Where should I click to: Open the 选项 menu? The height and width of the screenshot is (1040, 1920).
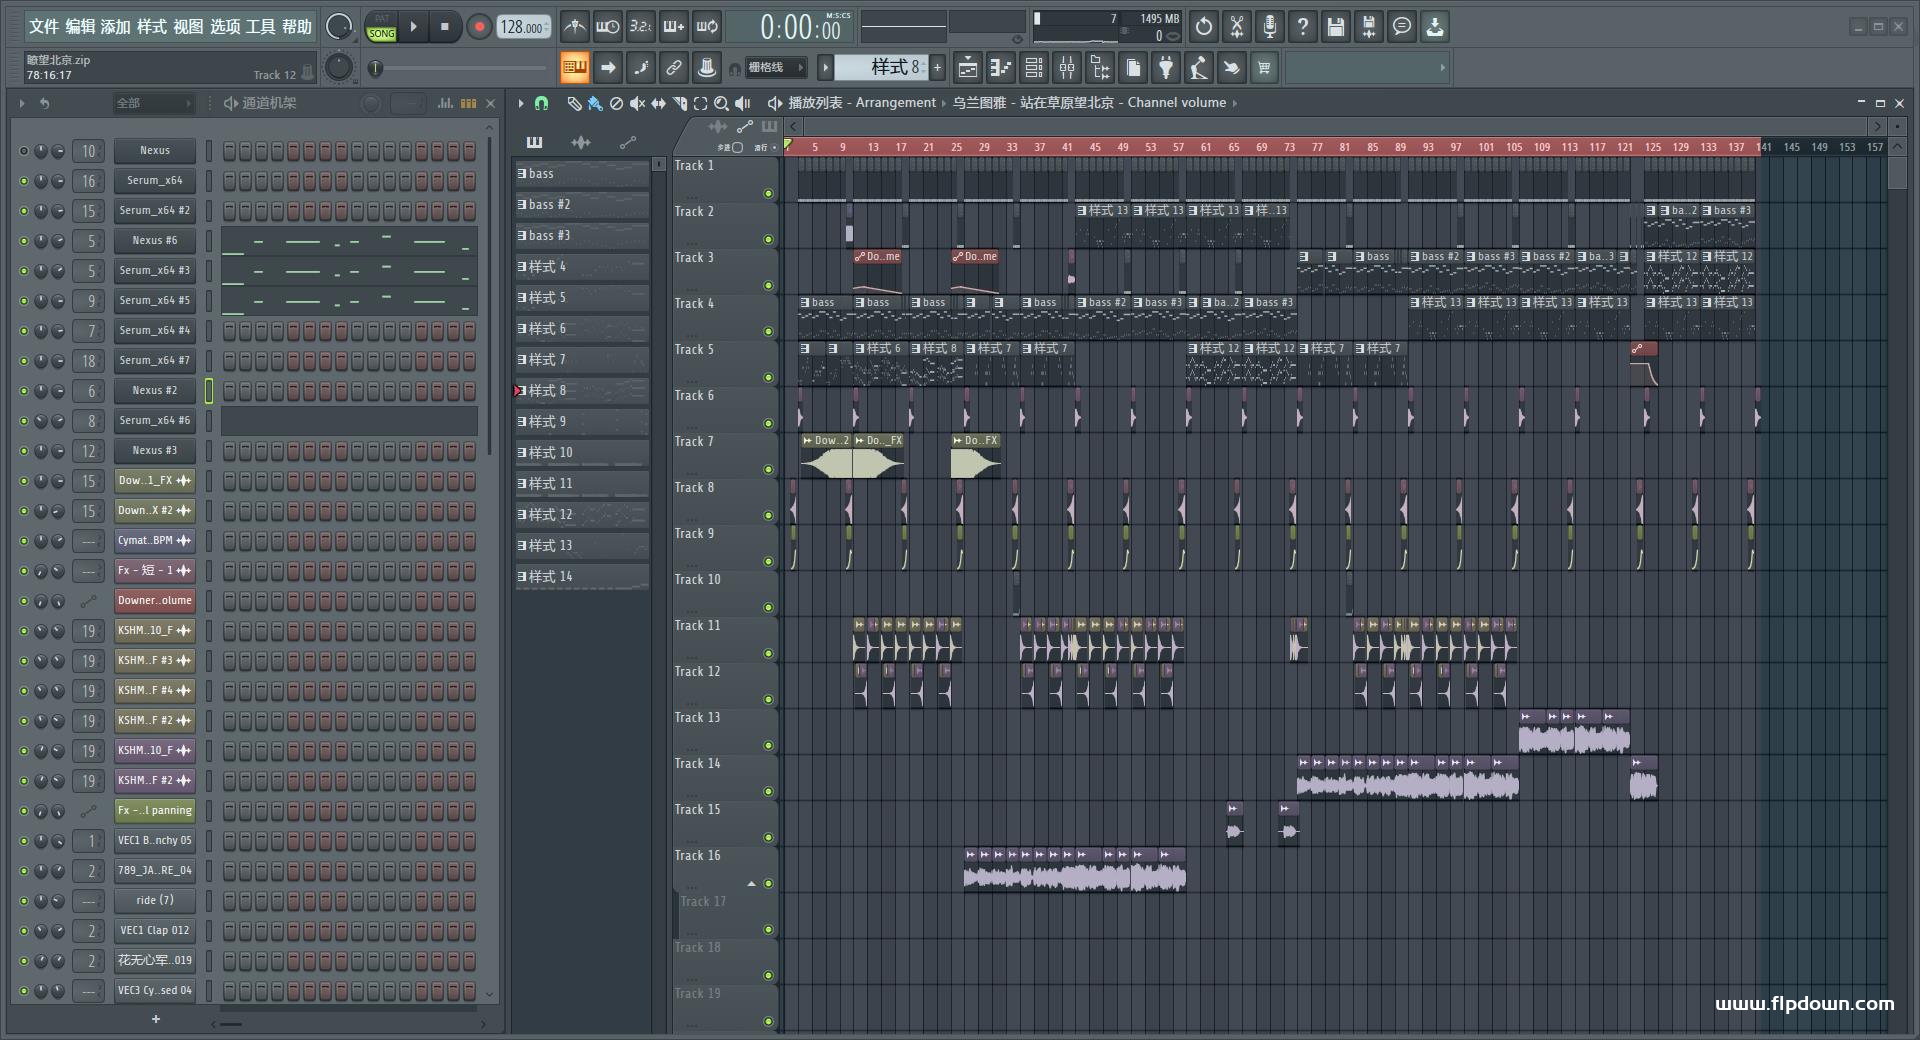(225, 27)
